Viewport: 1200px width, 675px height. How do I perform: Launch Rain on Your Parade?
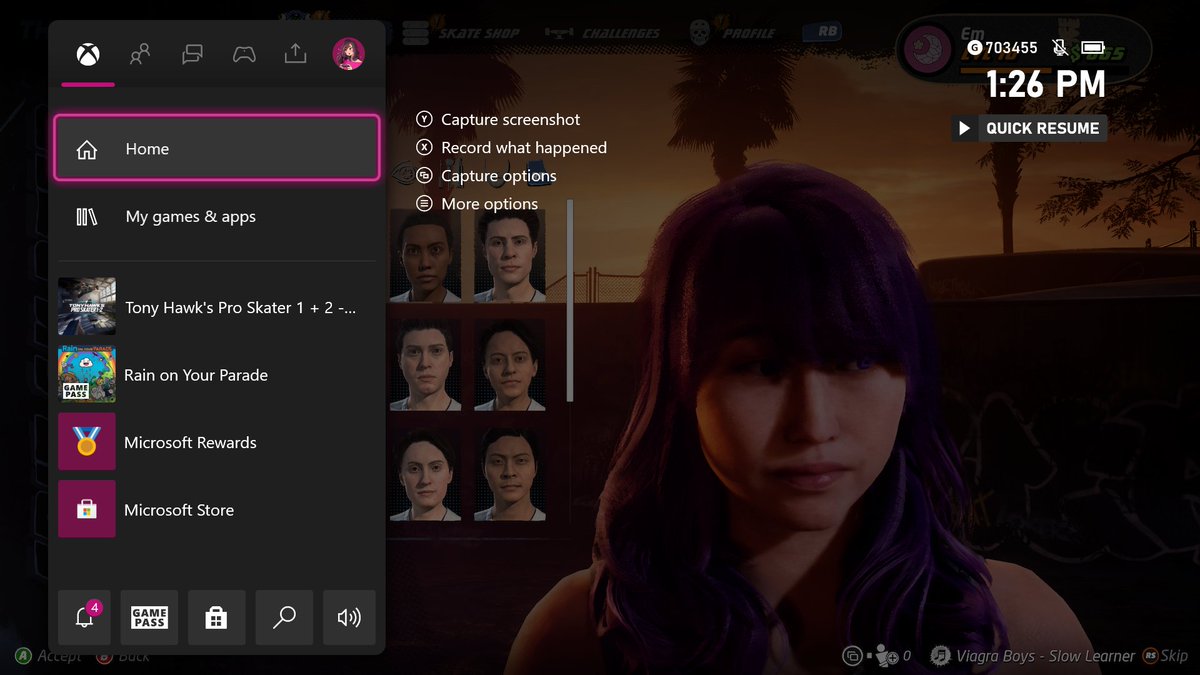(x=217, y=375)
